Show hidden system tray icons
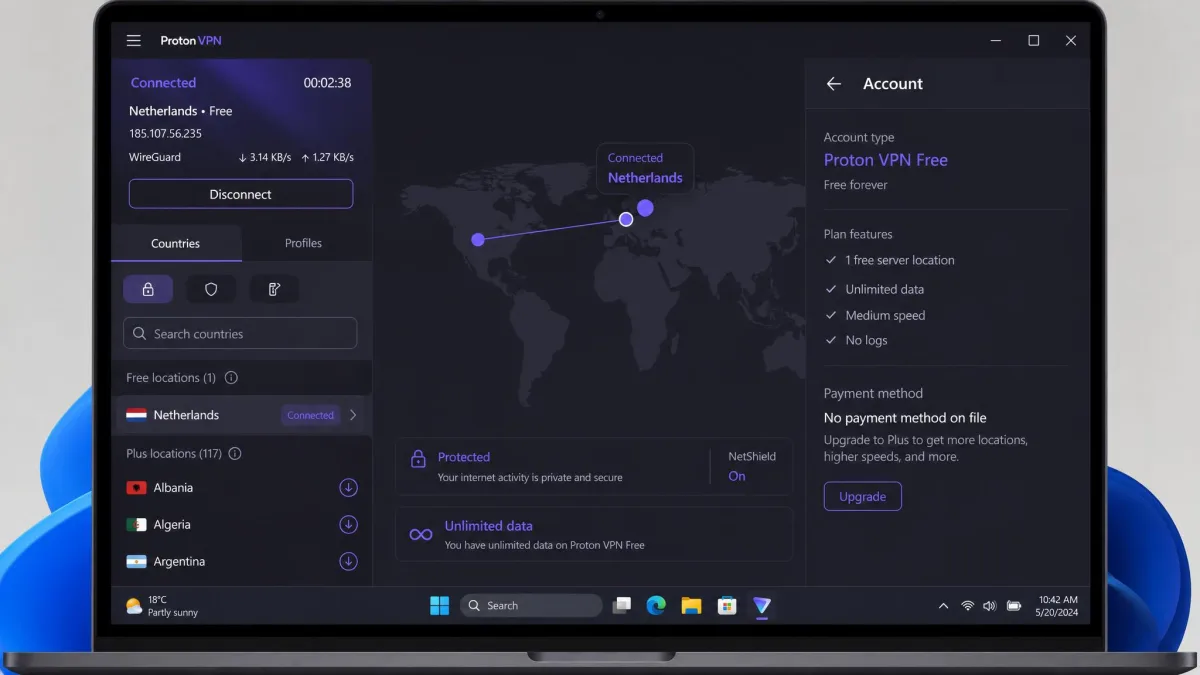The width and height of the screenshot is (1200, 675). coord(943,606)
